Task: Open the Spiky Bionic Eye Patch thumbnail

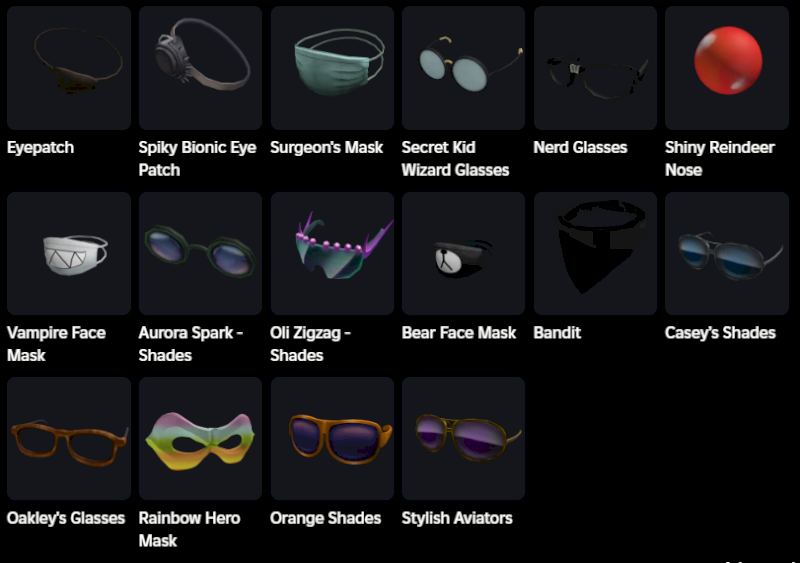Action: 201,68
